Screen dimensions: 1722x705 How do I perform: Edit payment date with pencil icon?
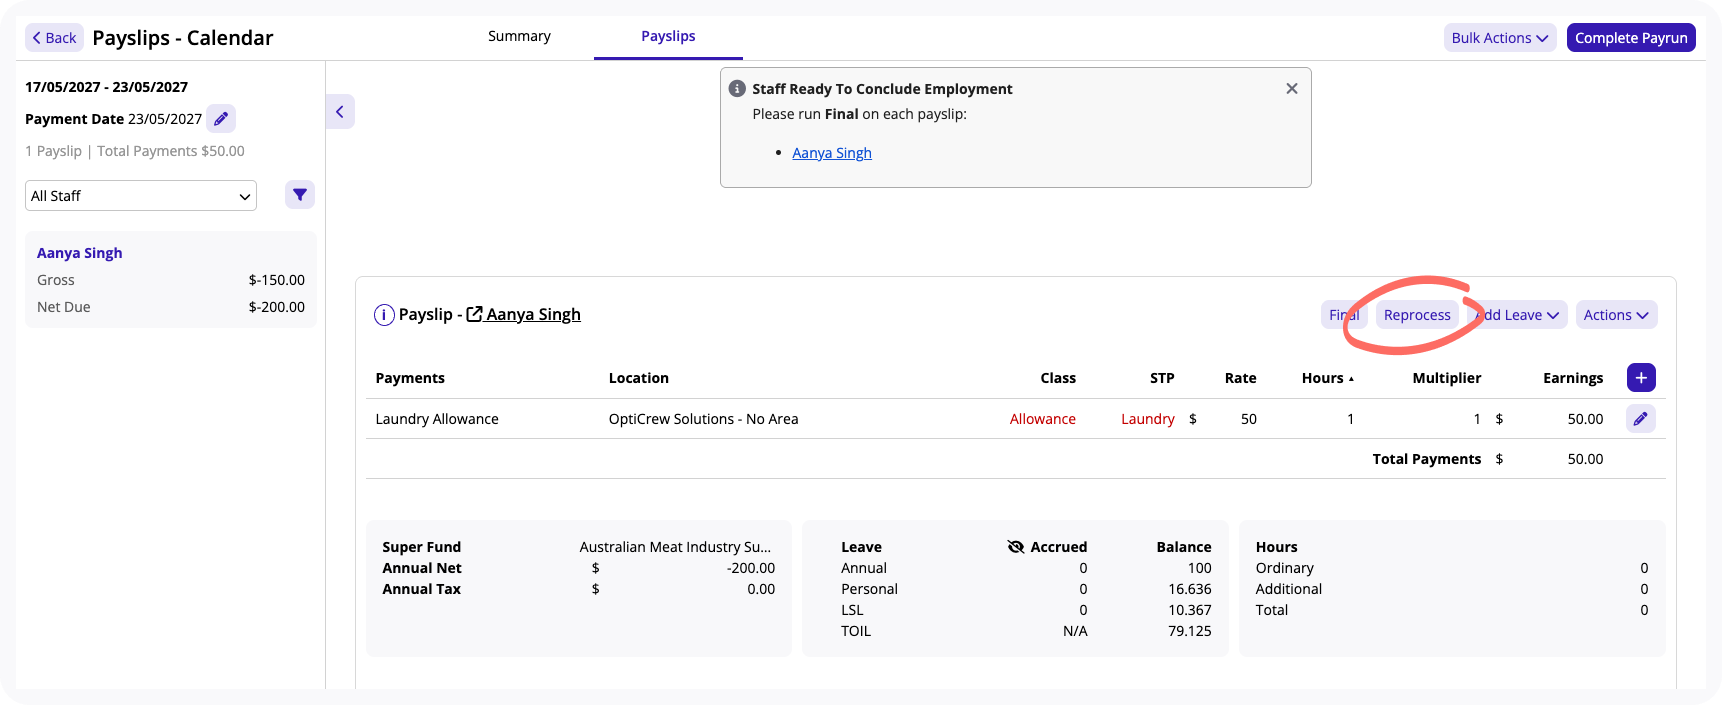[221, 119]
